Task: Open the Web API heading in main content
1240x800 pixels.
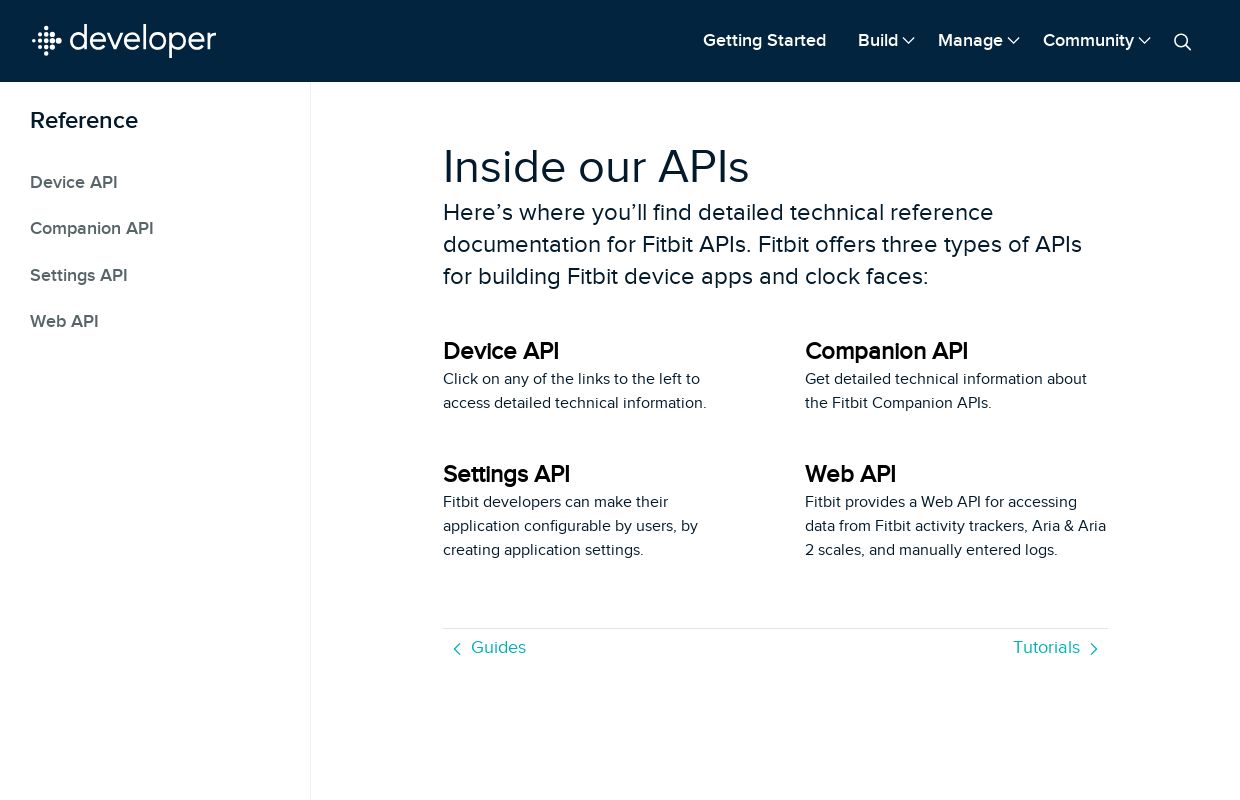Action: [850, 474]
